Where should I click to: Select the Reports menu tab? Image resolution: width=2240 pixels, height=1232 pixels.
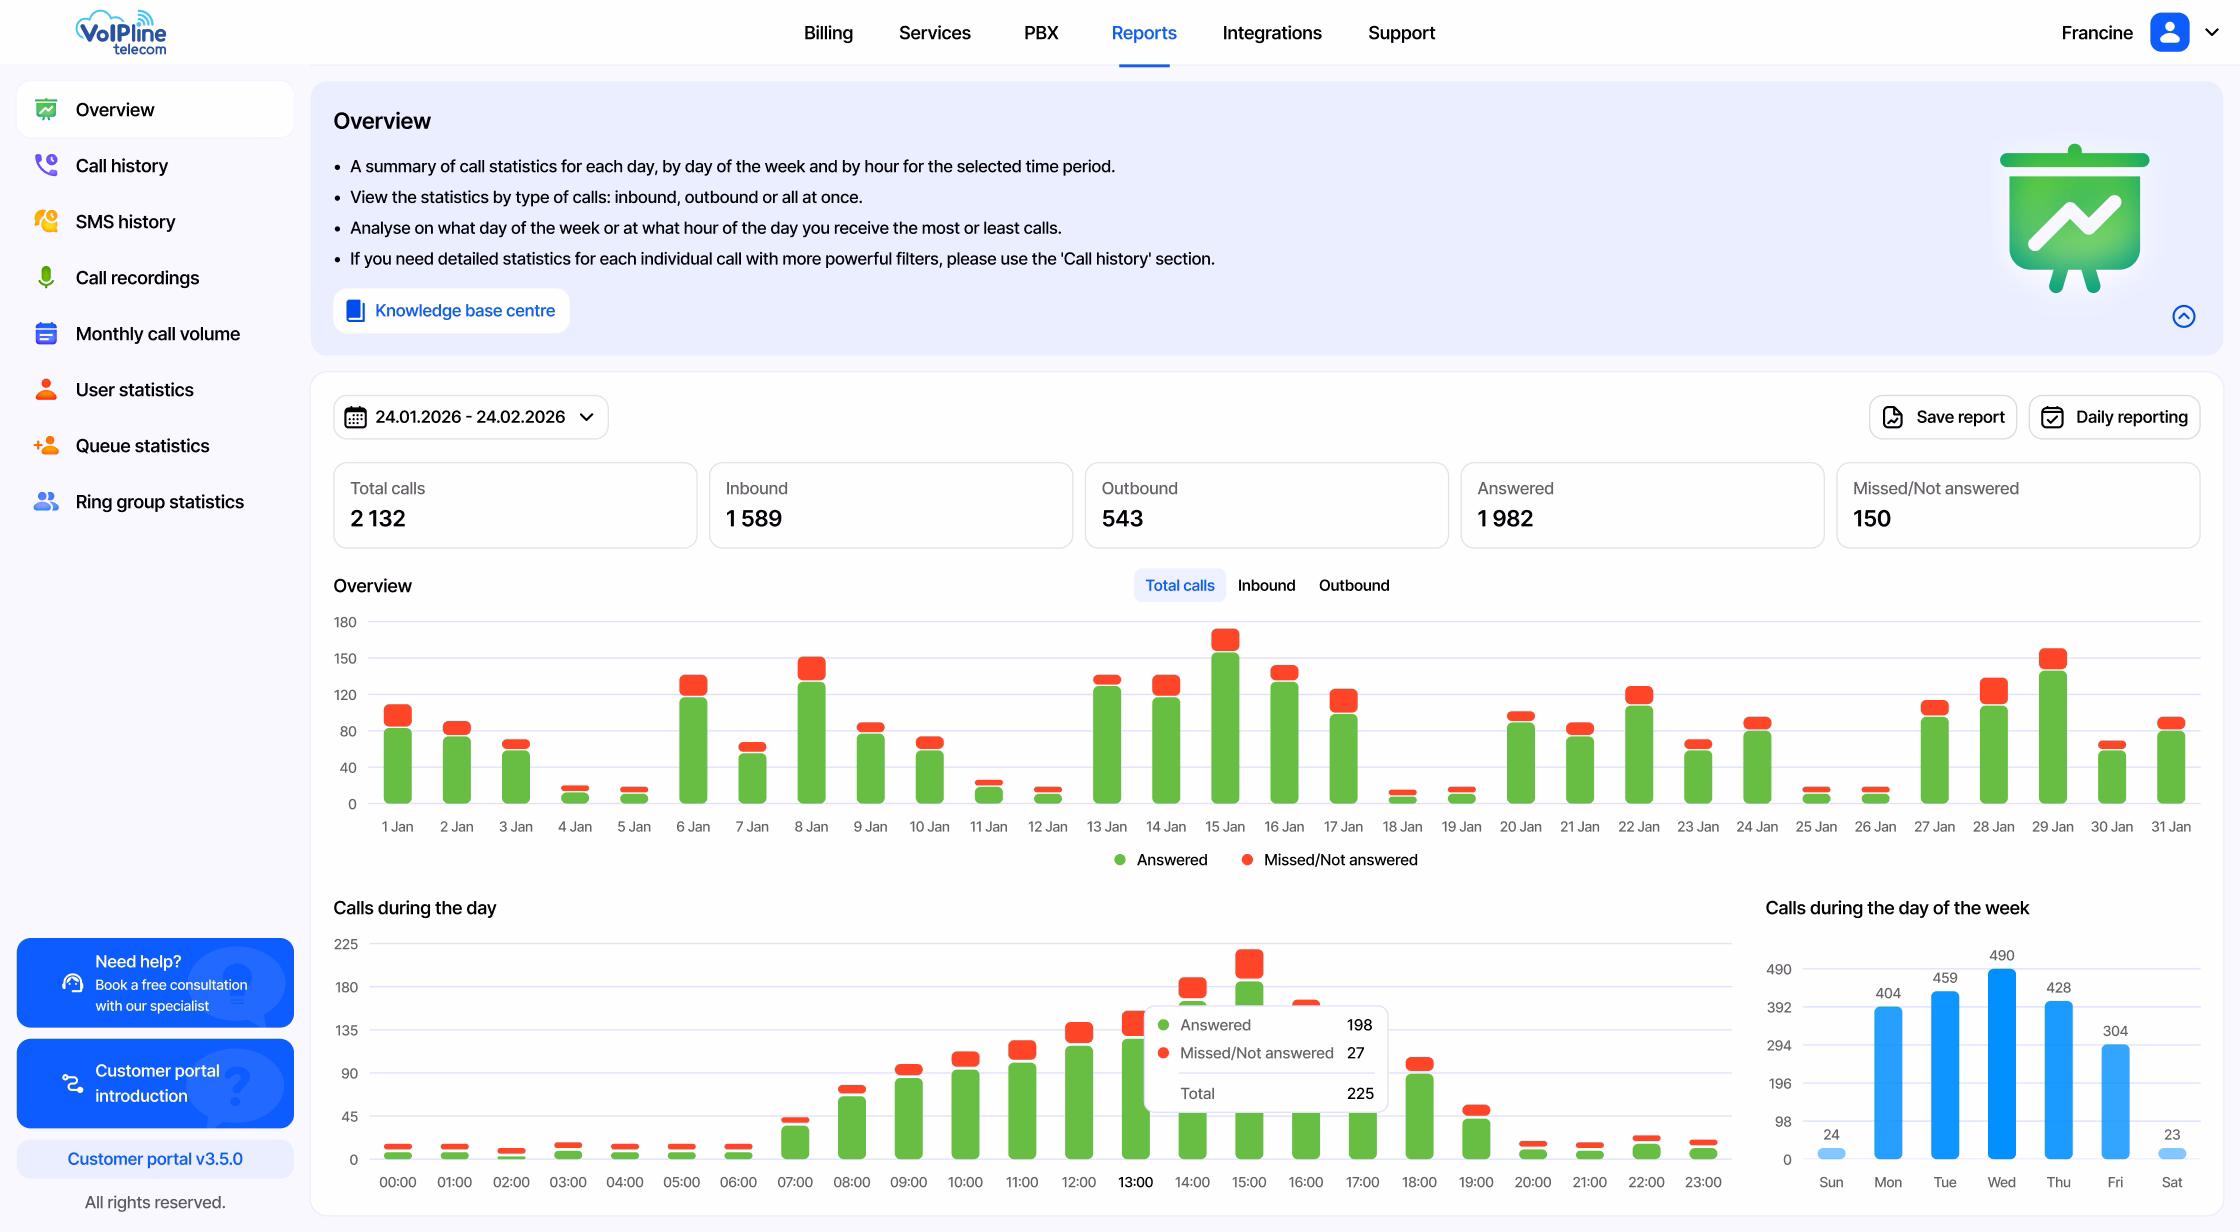[x=1144, y=33]
